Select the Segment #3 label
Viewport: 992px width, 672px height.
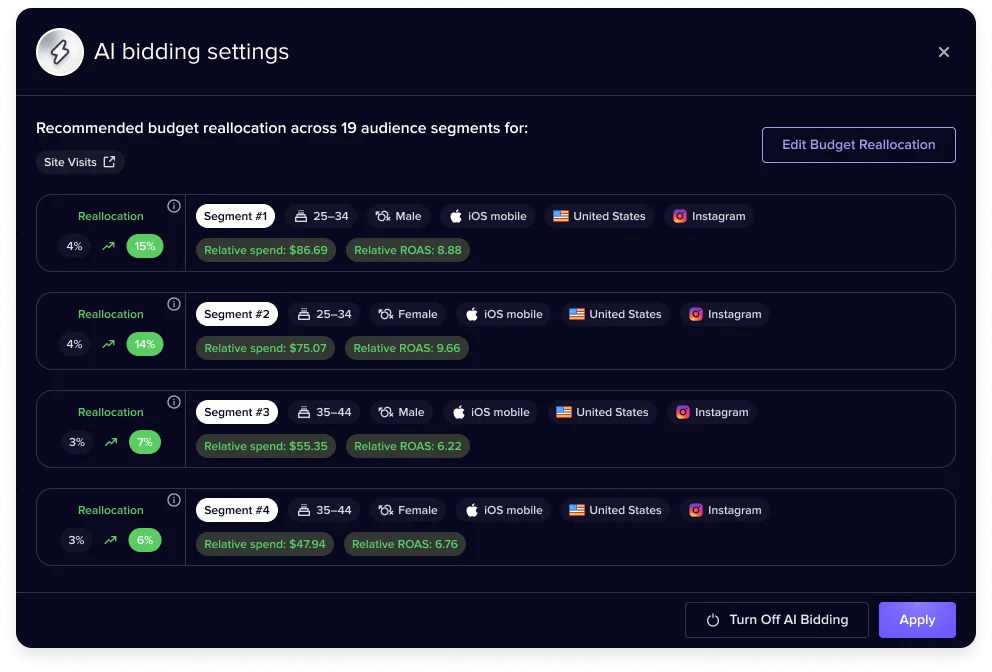[x=237, y=413]
